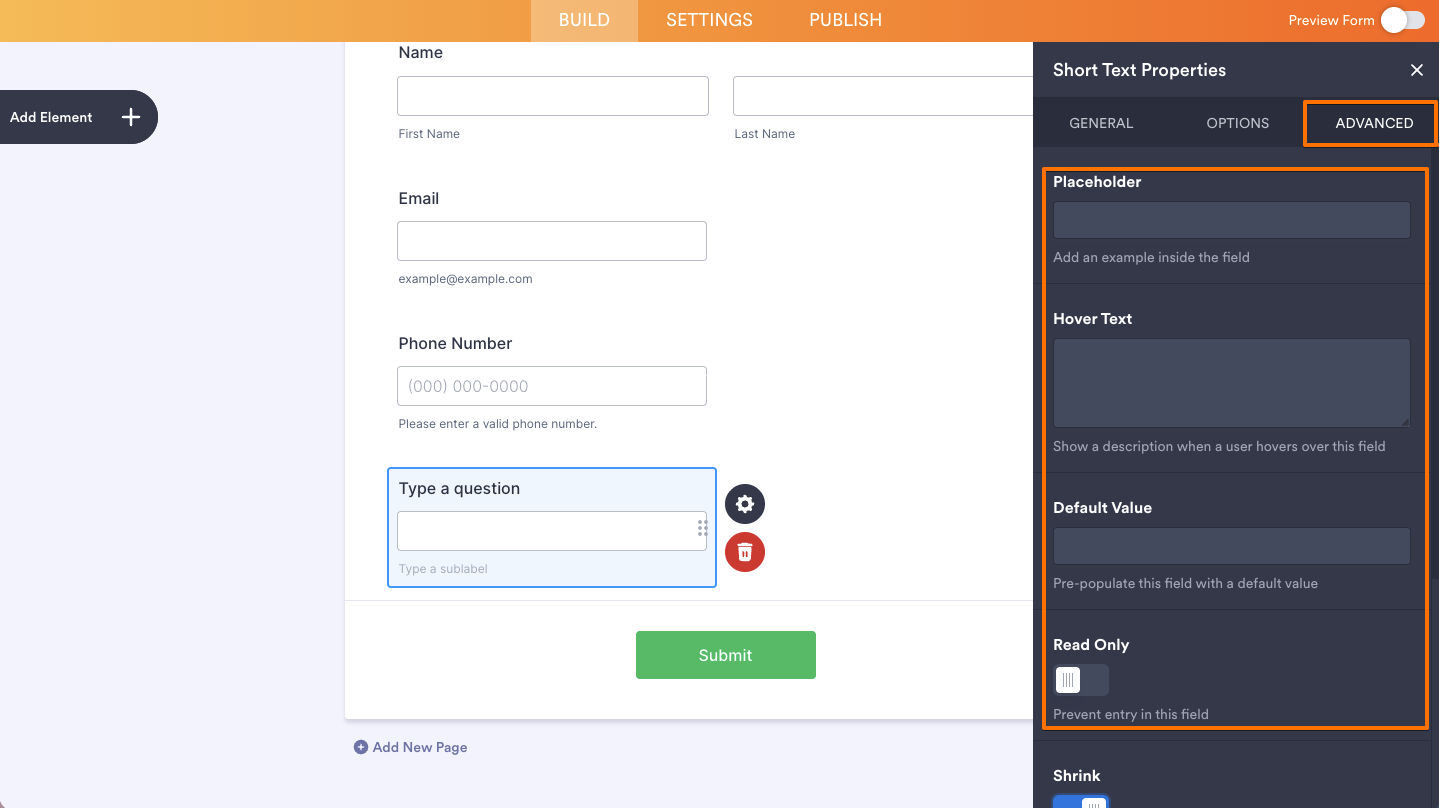Edit the 'Type a question' label

pos(459,488)
